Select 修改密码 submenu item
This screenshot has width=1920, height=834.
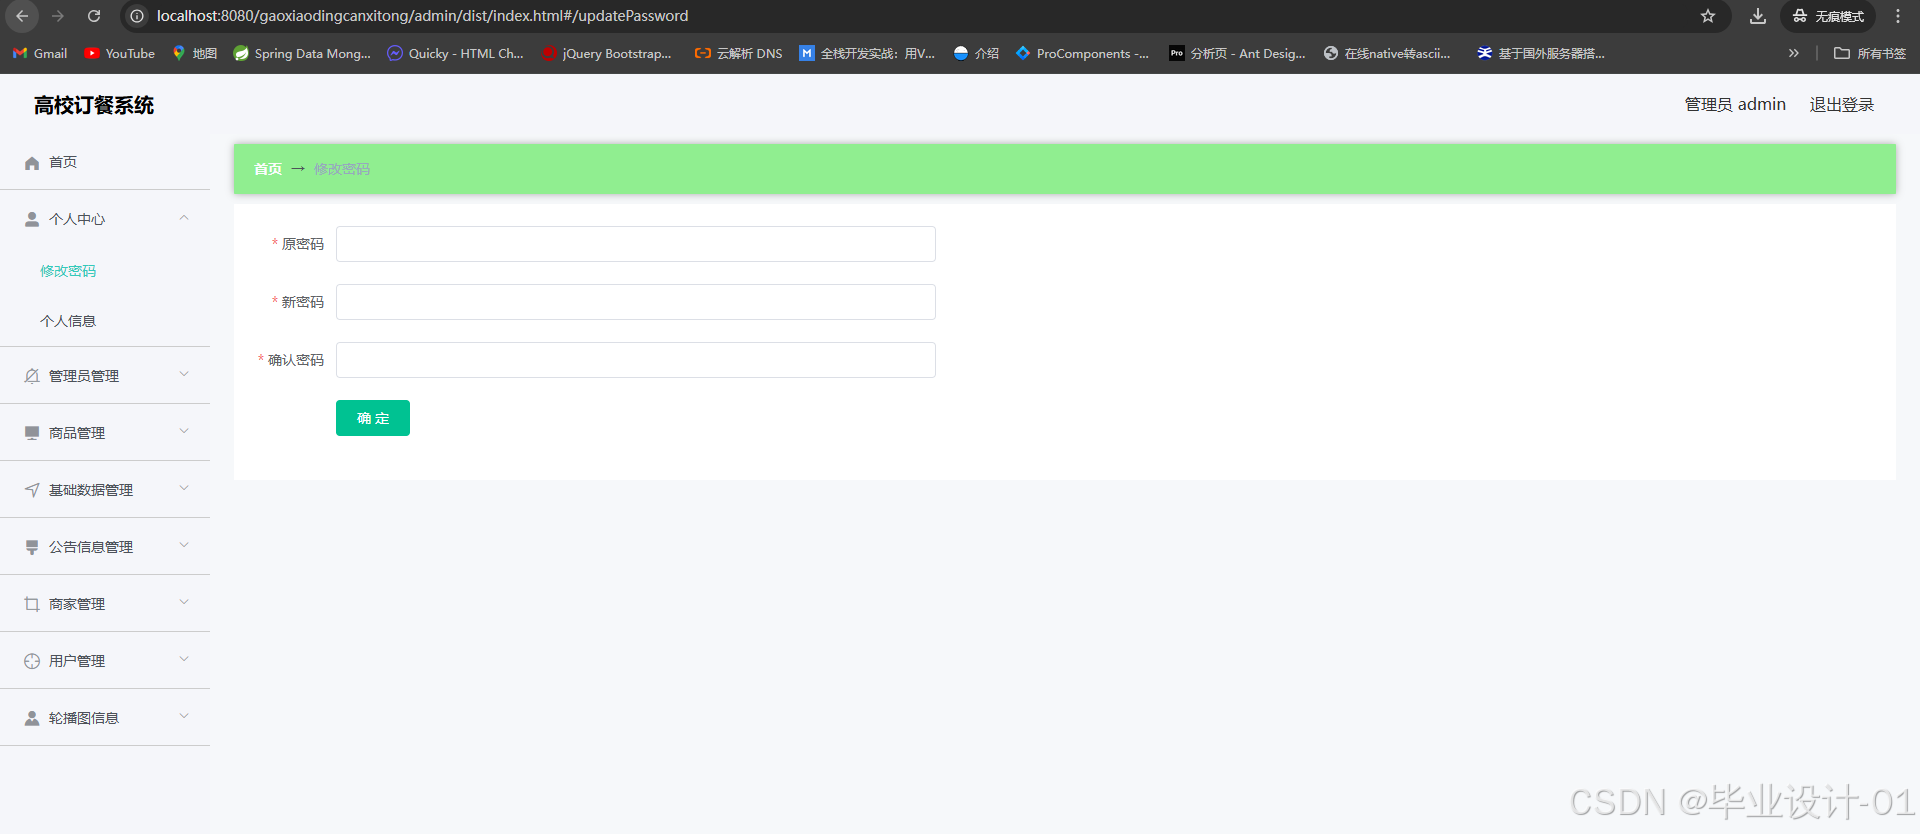(68, 271)
